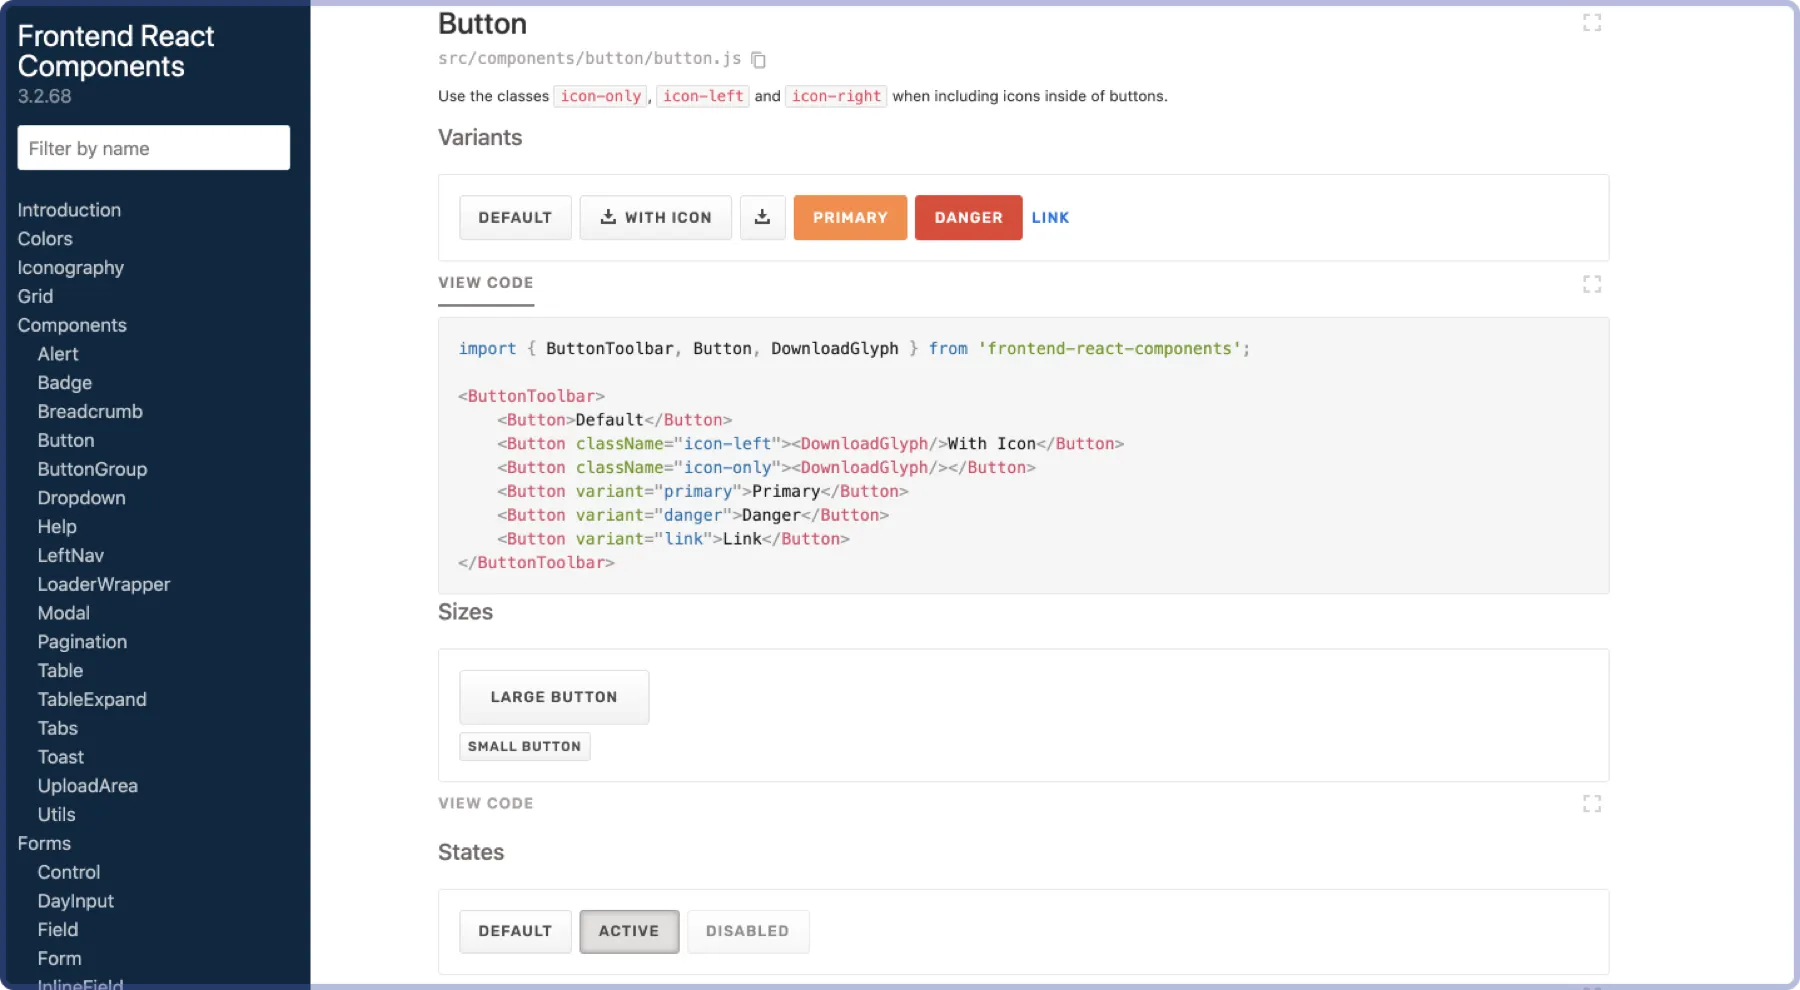Open TableExpand component page
Viewport: 1800px width, 990px height.
point(92,700)
